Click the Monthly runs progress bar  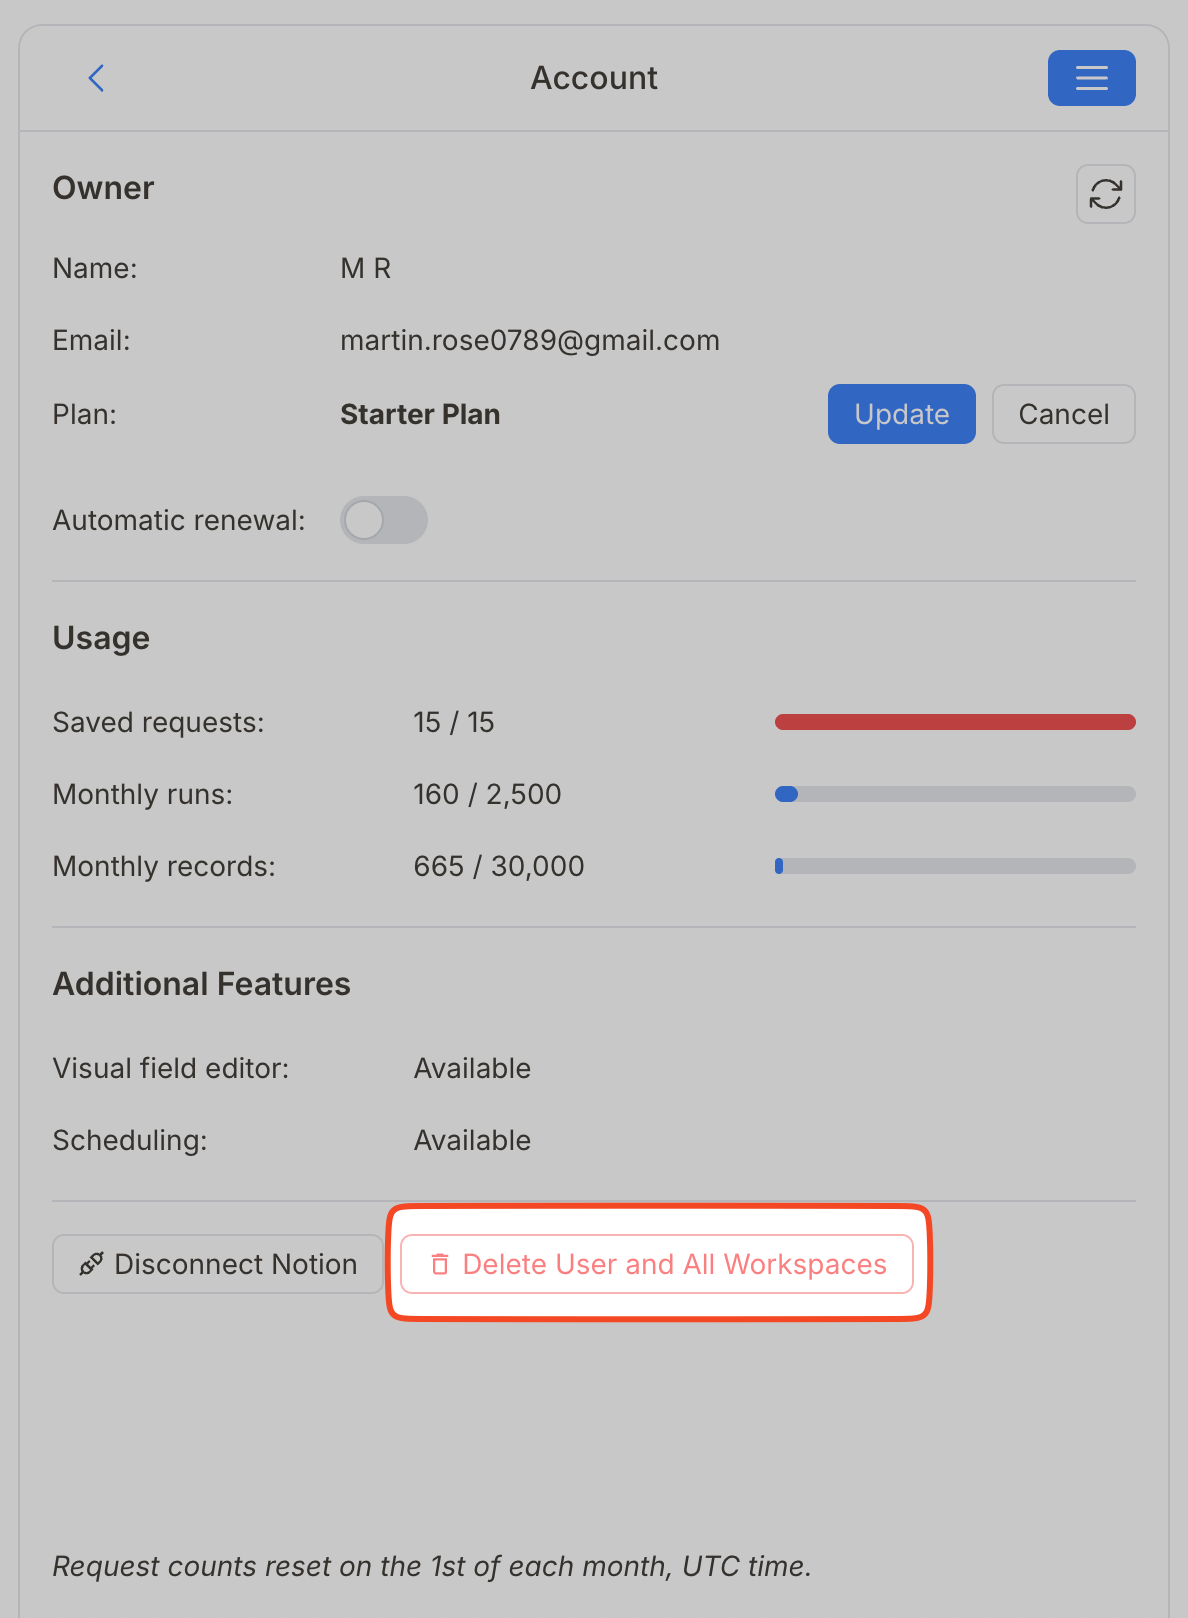click(955, 794)
